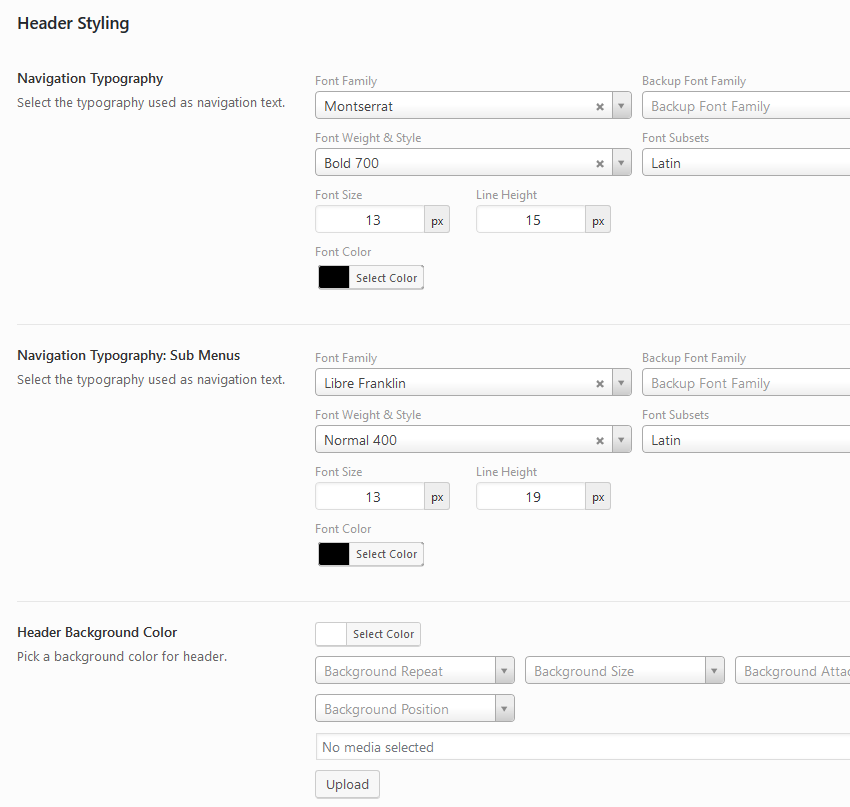Screen dimensions: 850x807
Task: Open the Montserrat font family dropdown arrow
Action: pos(622,106)
